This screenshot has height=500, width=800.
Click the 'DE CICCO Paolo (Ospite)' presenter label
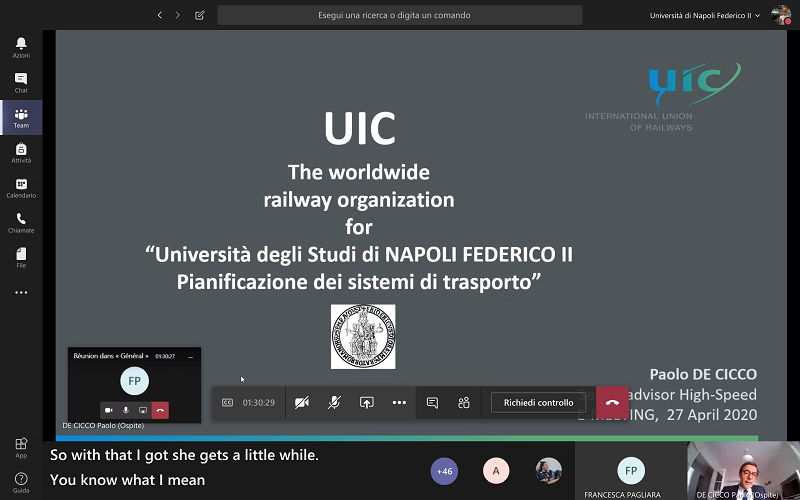(103, 426)
